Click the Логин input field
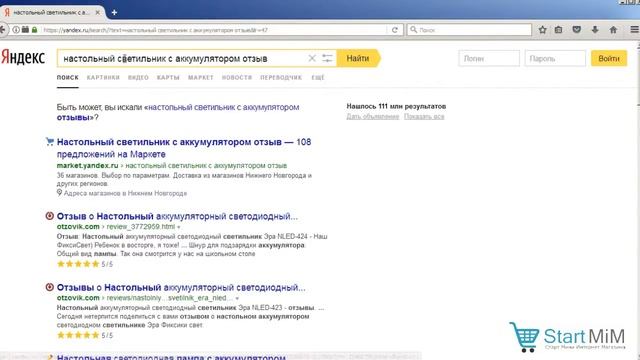Screen dimensions: 640x360 (489, 58)
